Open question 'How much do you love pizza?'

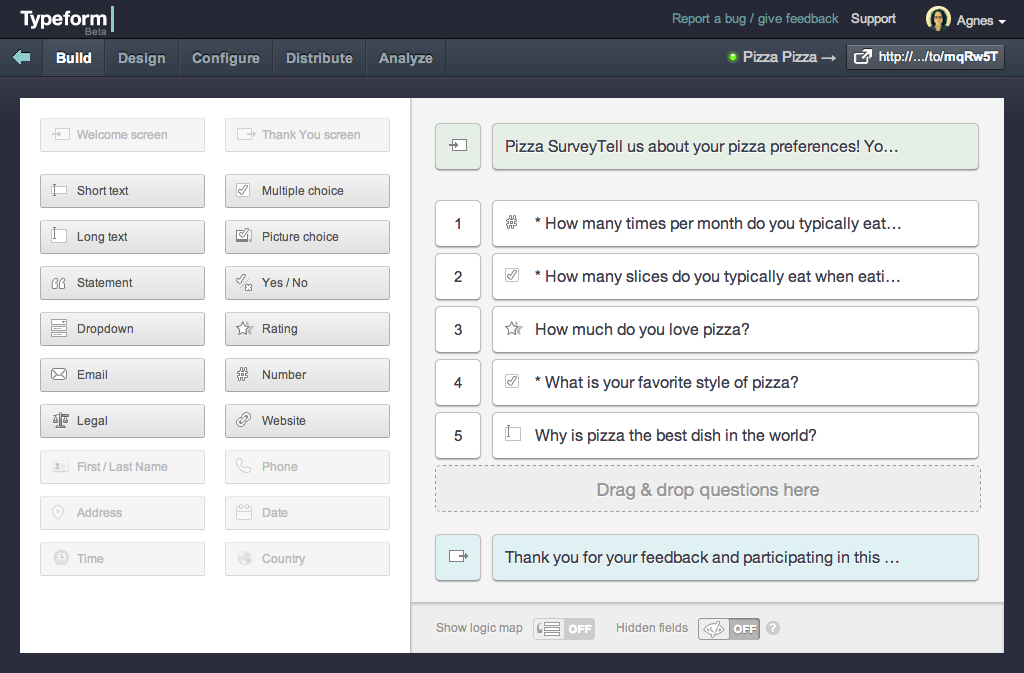[x=735, y=329]
